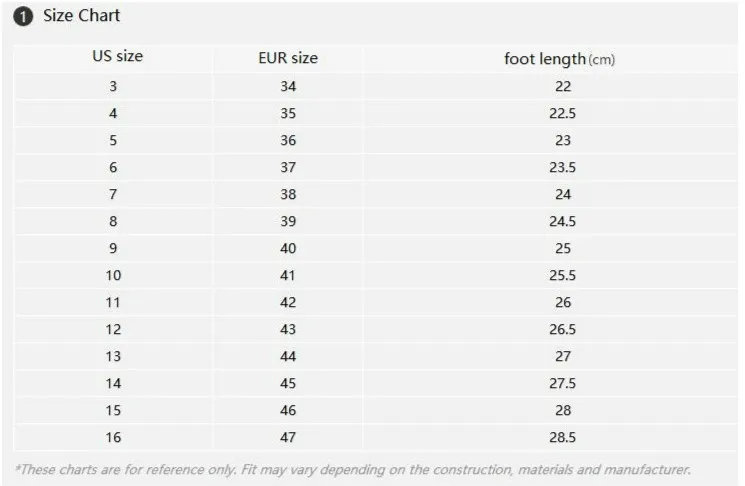Select US size 12 cell
Viewport: 745px width, 486px height.
(x=113, y=329)
